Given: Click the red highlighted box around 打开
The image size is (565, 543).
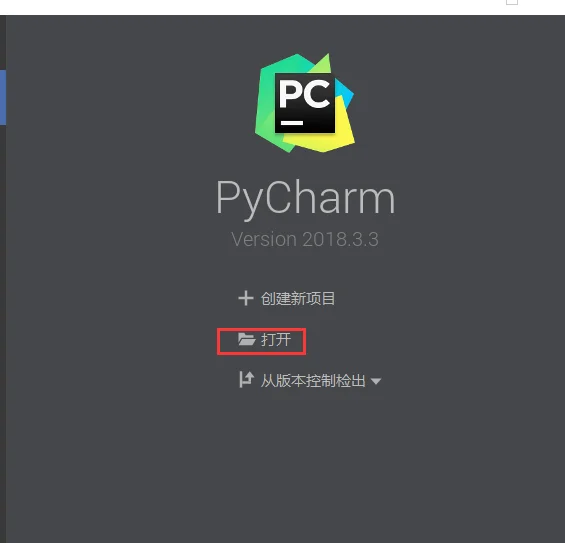Looking at the screenshot, I should 262,341.
